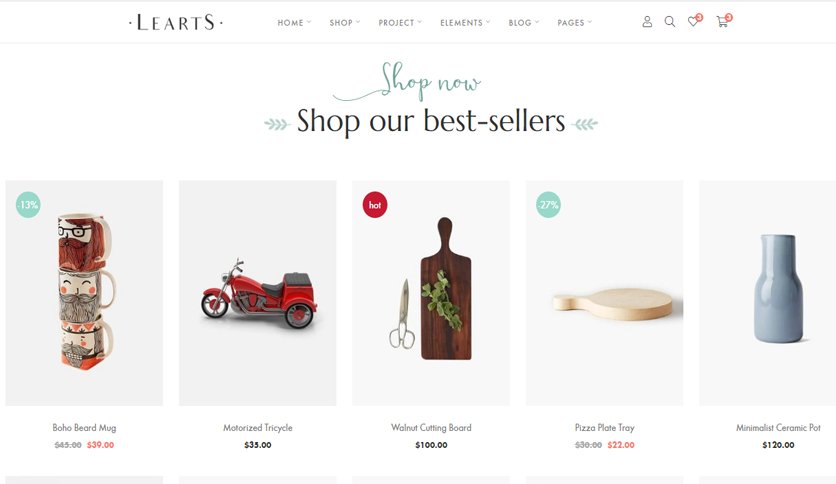Click the Learts logo
Screen dimensions: 836x484
click(176, 22)
